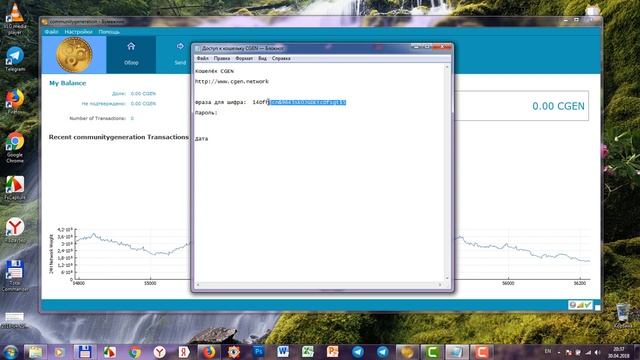Open the Send tab in wallet

(x=180, y=54)
